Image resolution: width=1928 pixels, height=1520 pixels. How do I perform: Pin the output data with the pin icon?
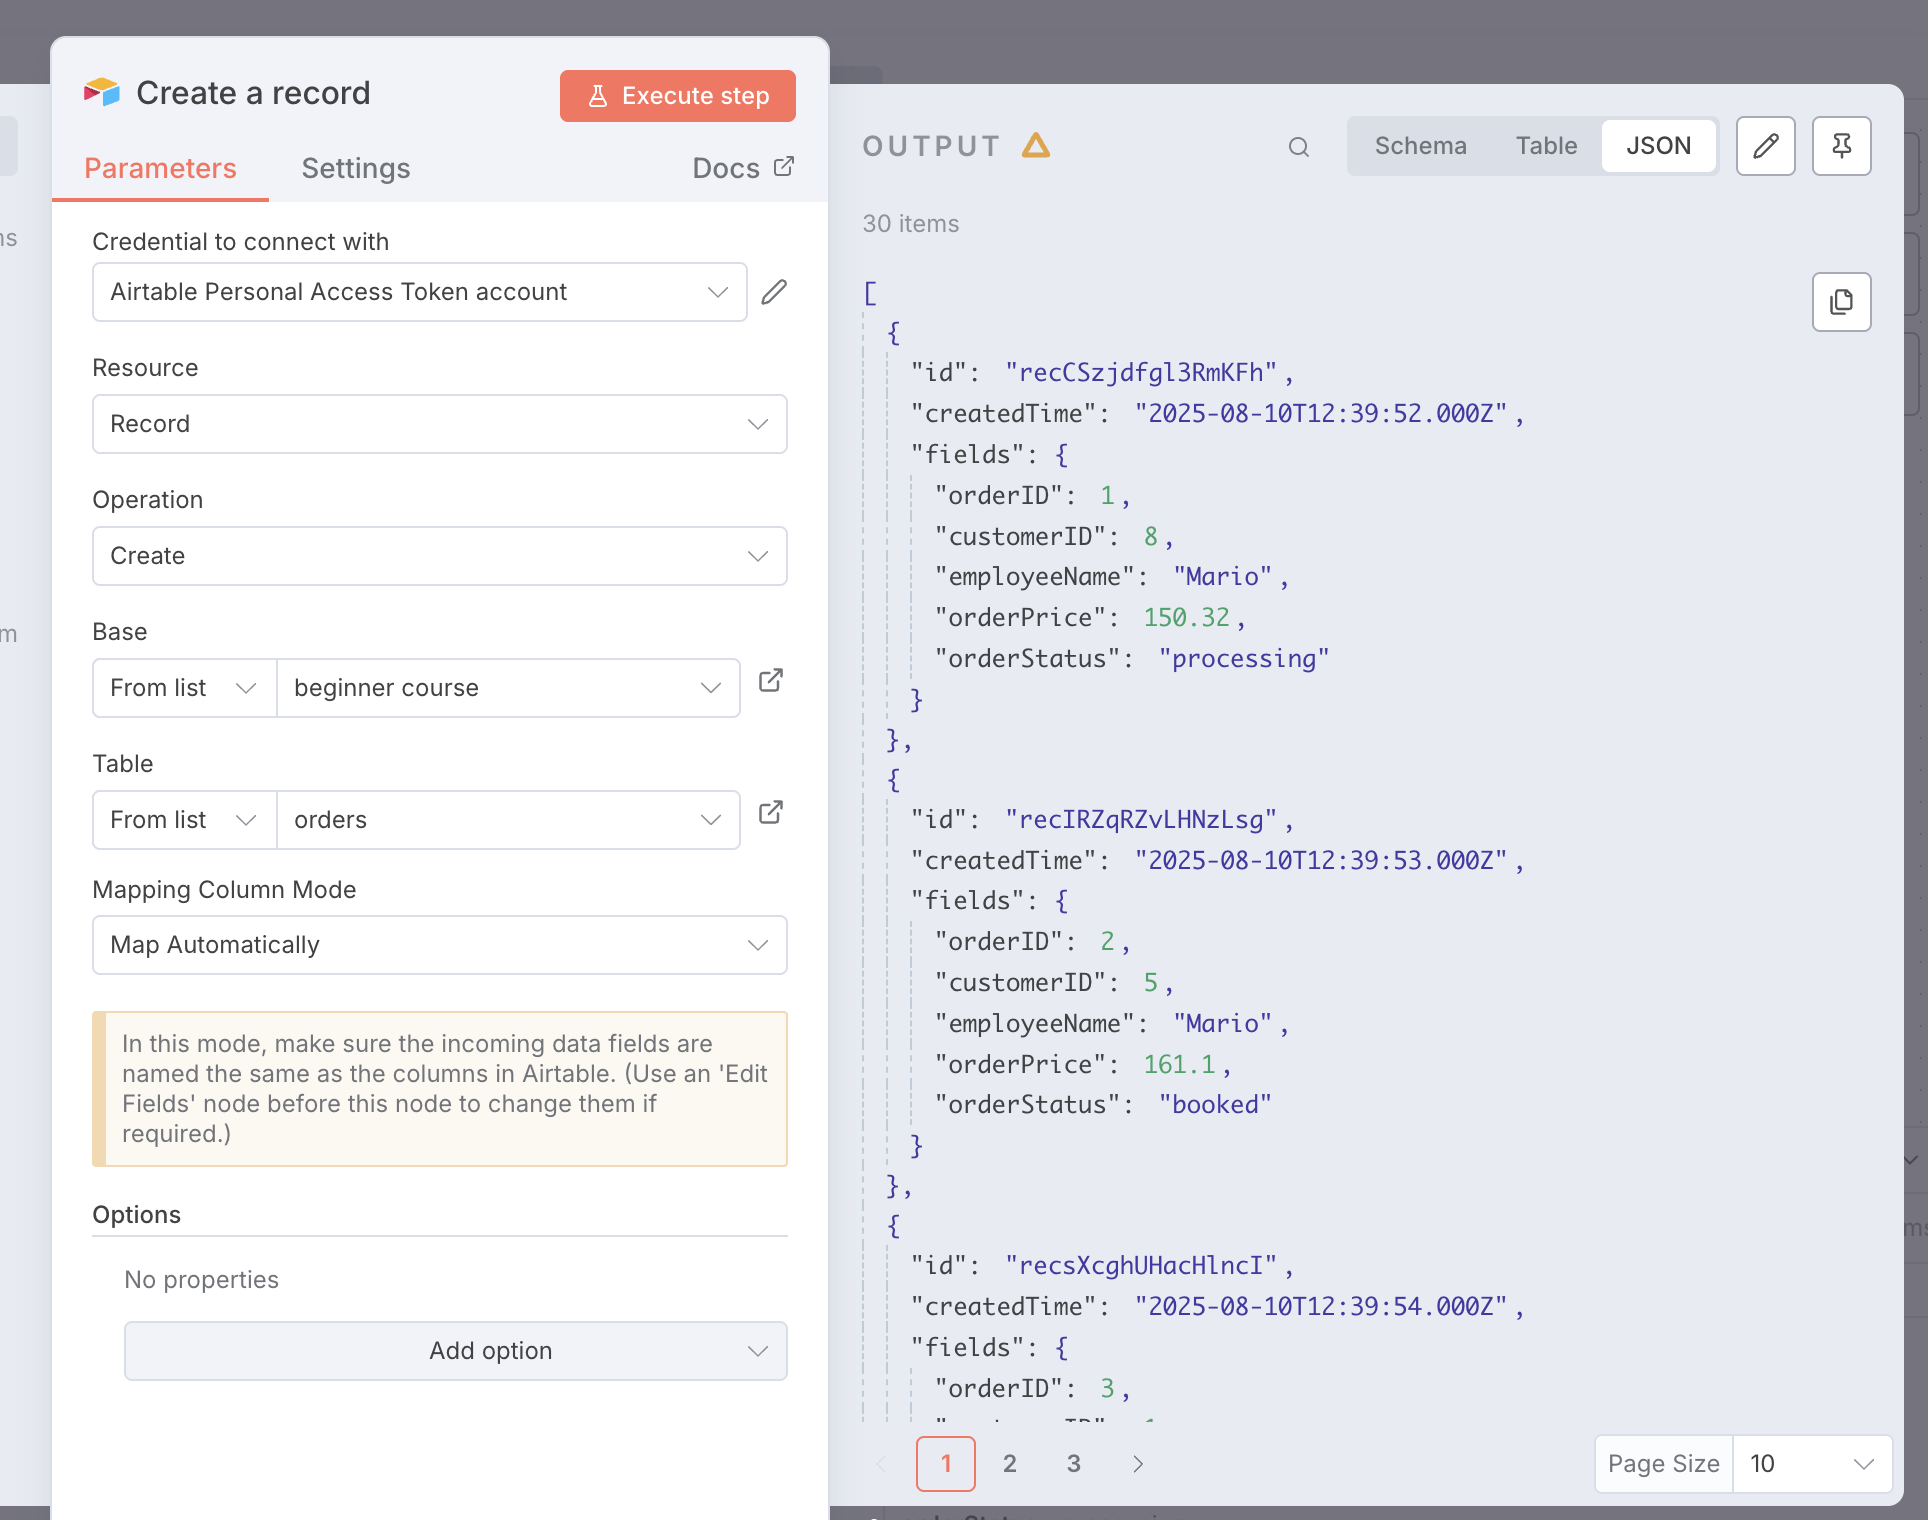[1842, 146]
